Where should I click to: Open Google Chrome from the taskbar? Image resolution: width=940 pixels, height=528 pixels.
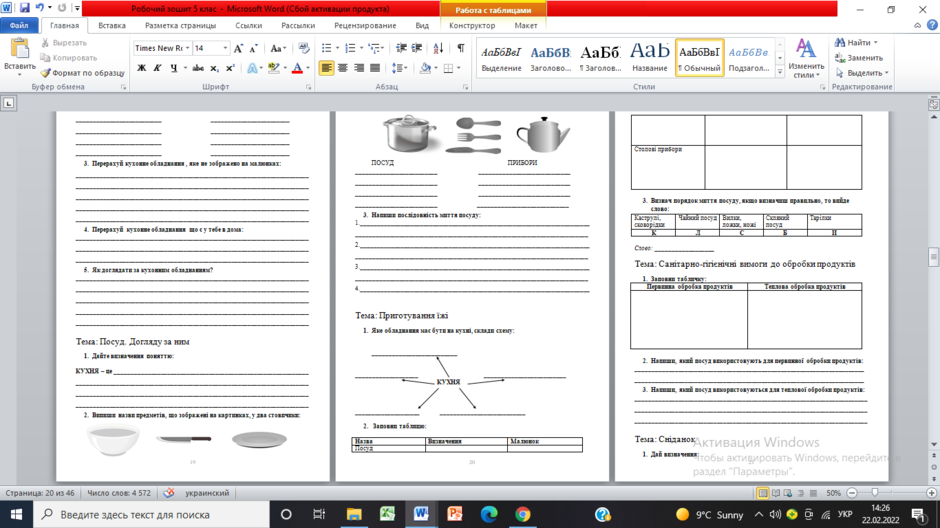click(523, 514)
